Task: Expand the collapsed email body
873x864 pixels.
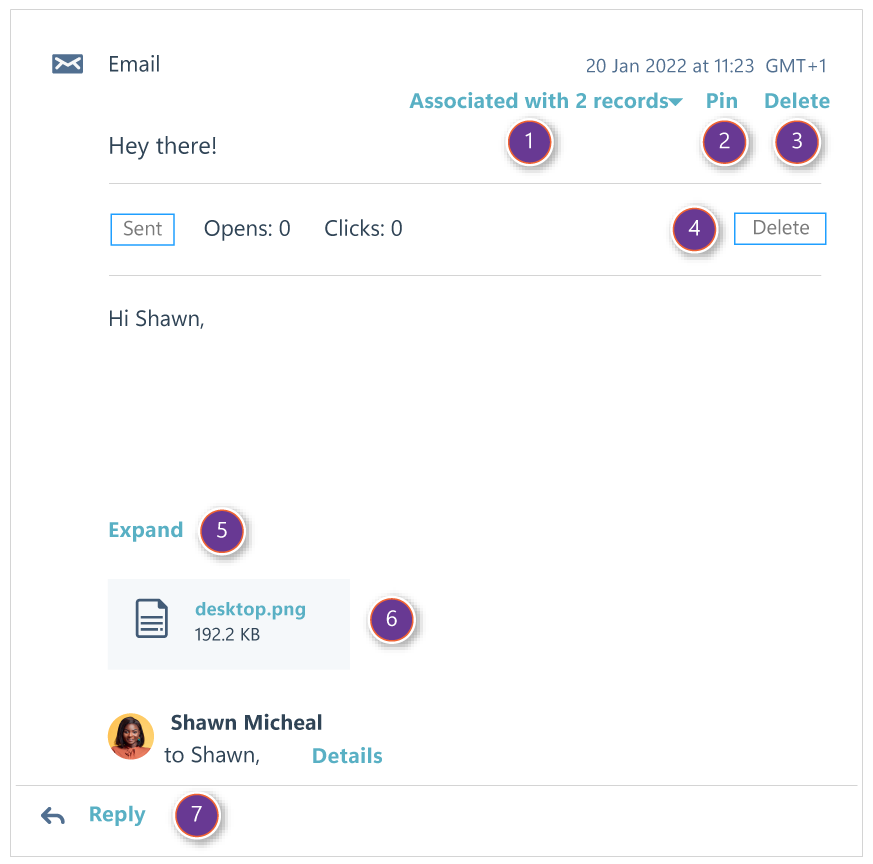Action: point(146,530)
